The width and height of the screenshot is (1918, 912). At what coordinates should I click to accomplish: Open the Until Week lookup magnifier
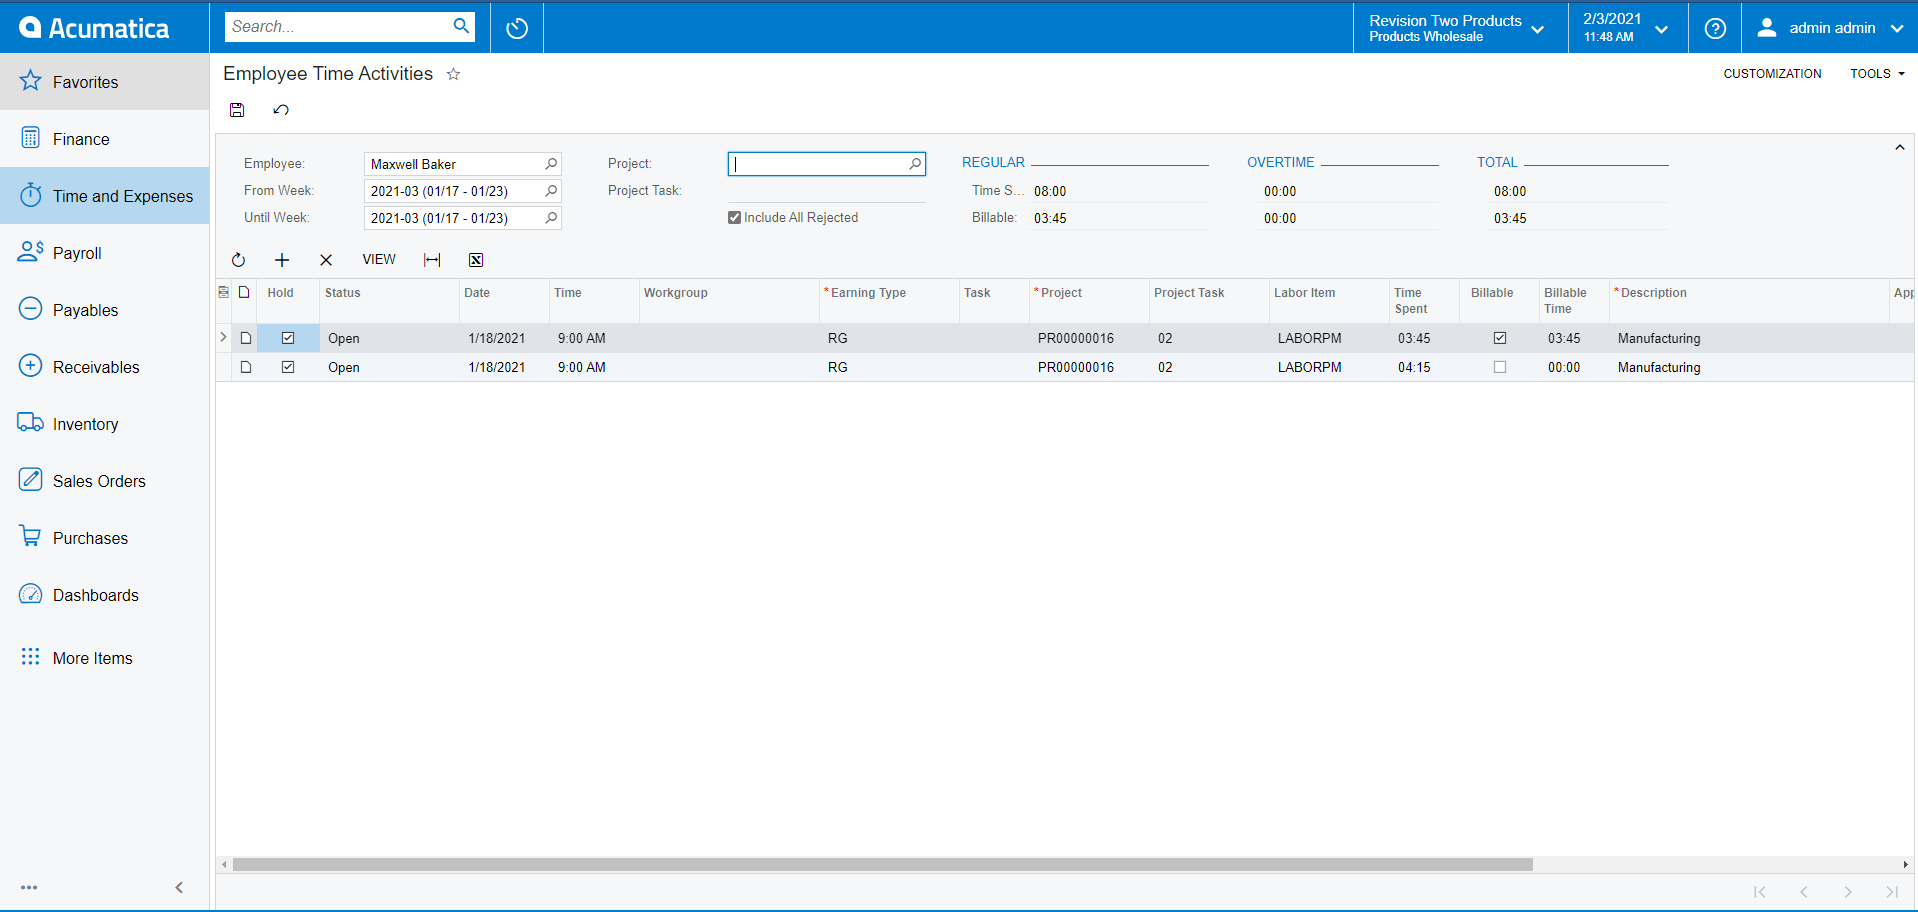(x=551, y=218)
